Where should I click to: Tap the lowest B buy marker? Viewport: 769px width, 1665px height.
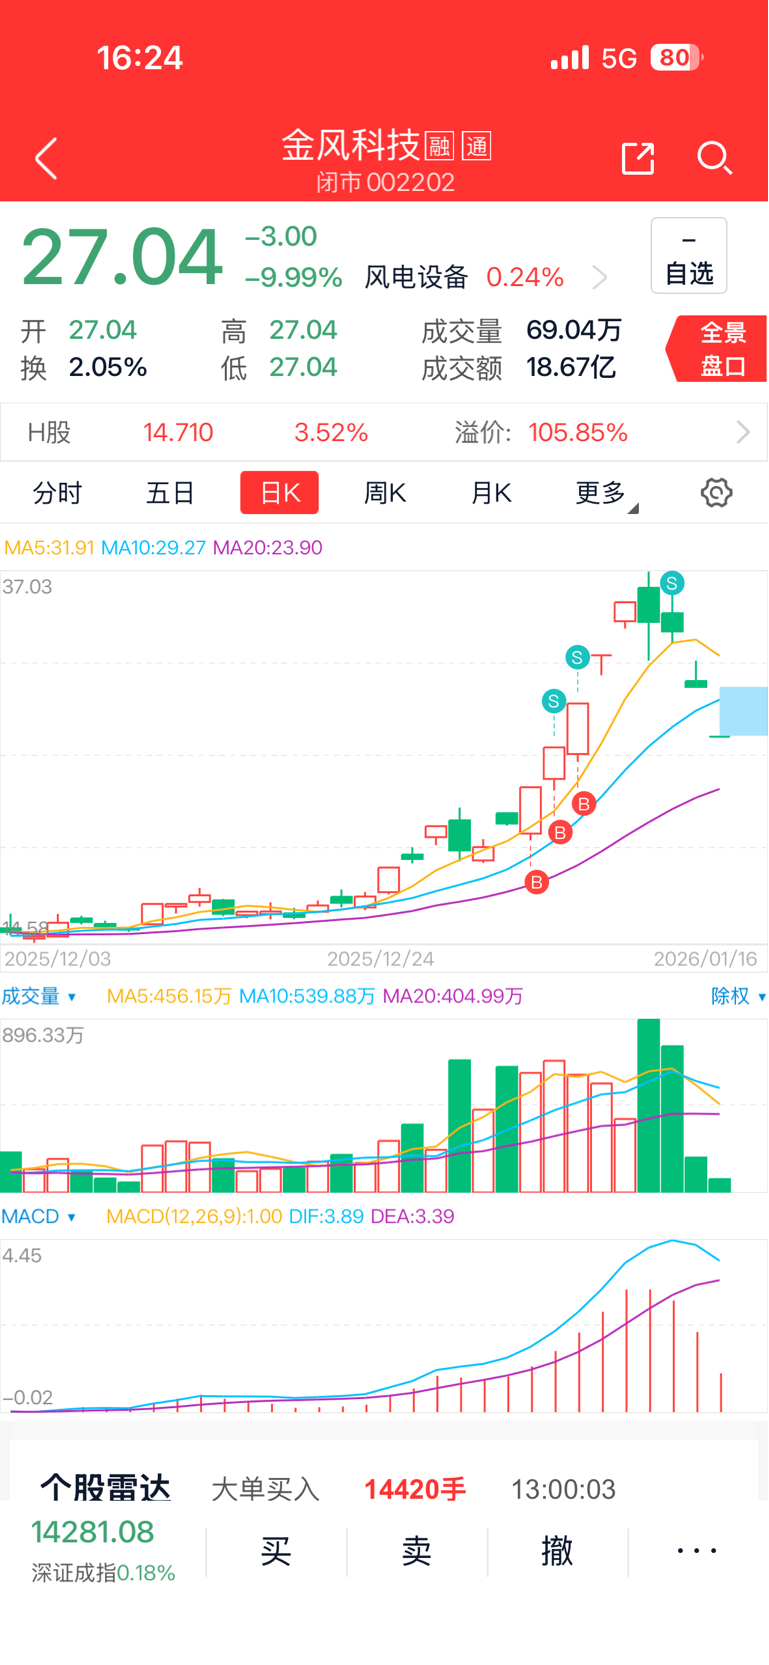coord(537,882)
